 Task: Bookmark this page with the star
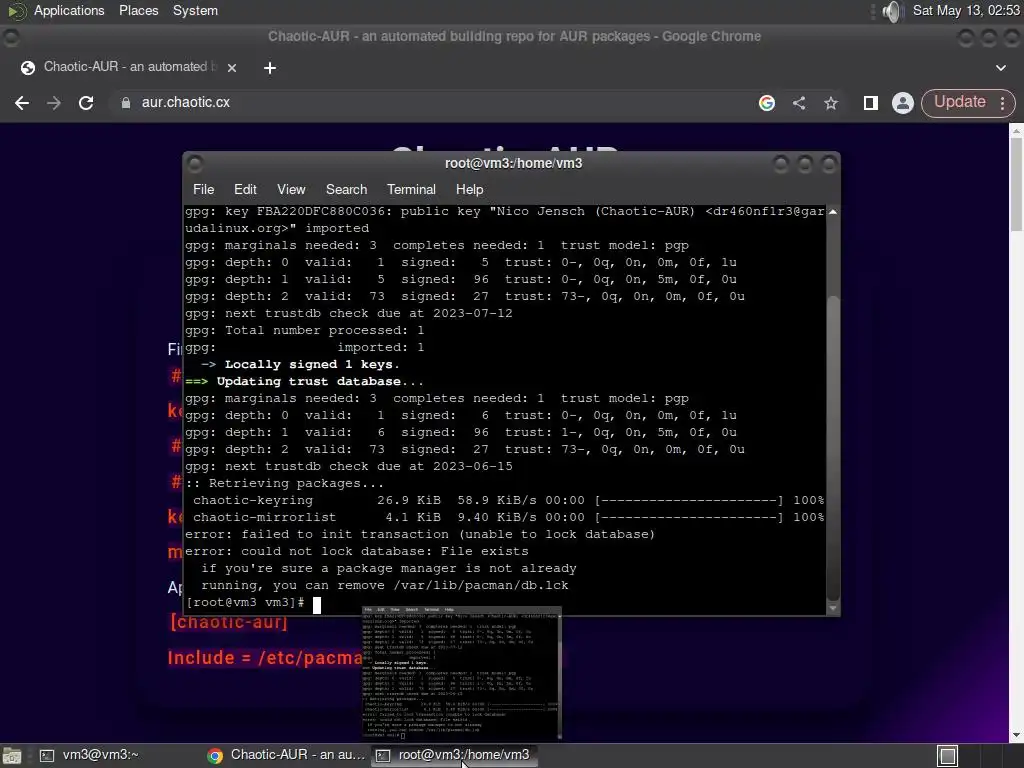click(x=831, y=103)
